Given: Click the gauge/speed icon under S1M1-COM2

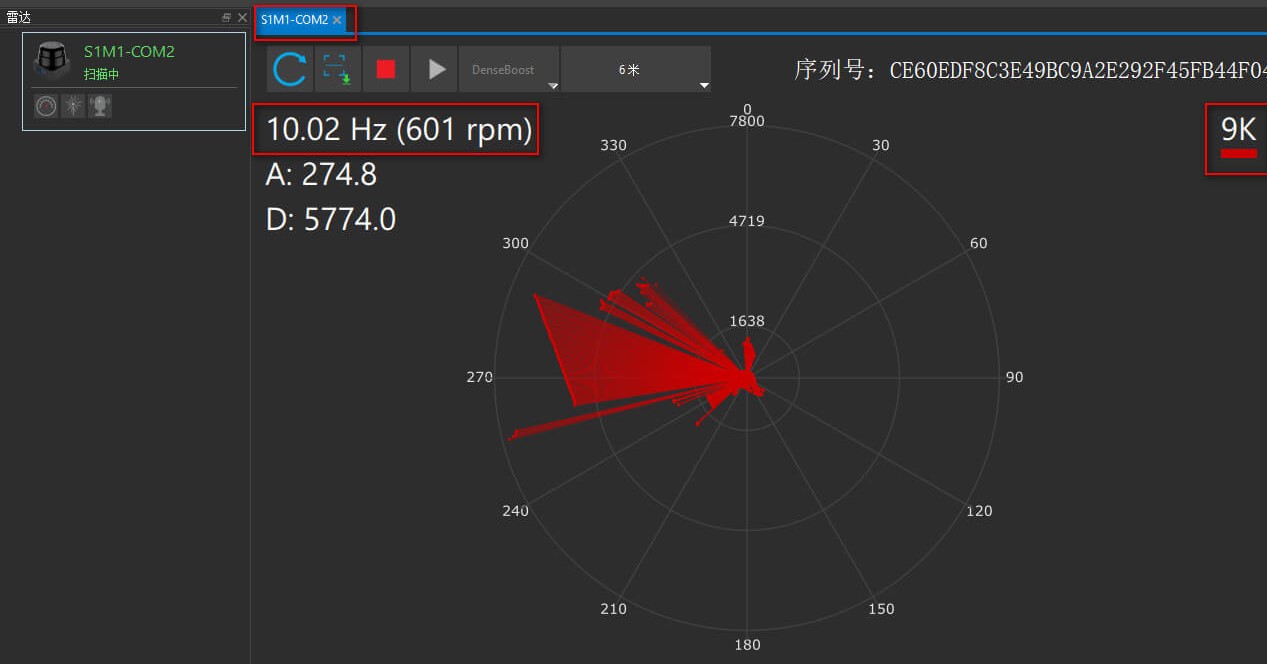Looking at the screenshot, I should pyautogui.click(x=46, y=106).
